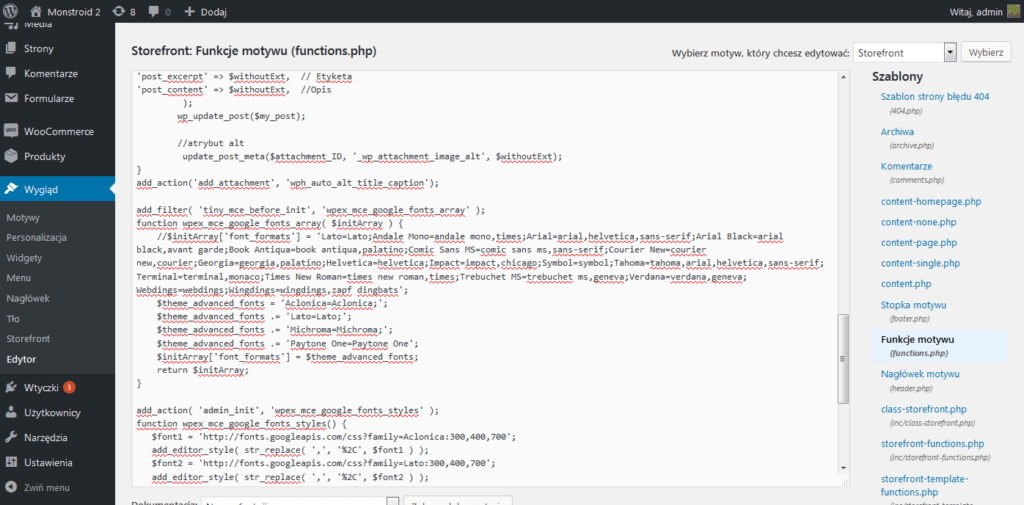
Task: Click the admin avatar thumbnail
Action: (x=1013, y=11)
